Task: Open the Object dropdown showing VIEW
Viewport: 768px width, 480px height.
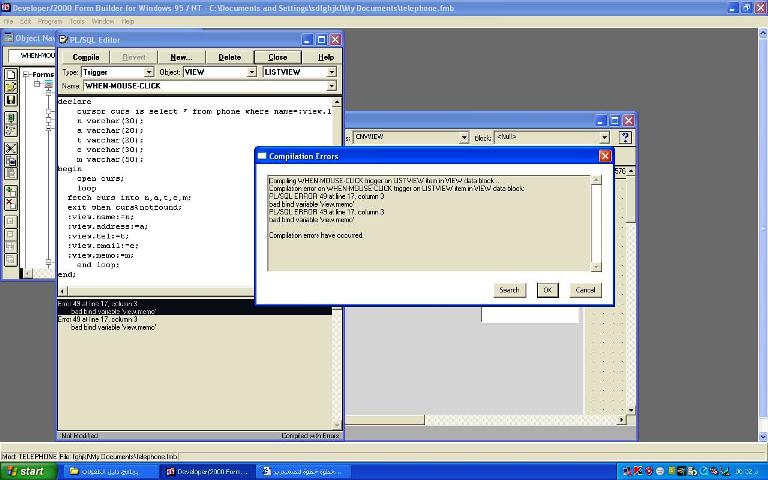Action: (251, 72)
